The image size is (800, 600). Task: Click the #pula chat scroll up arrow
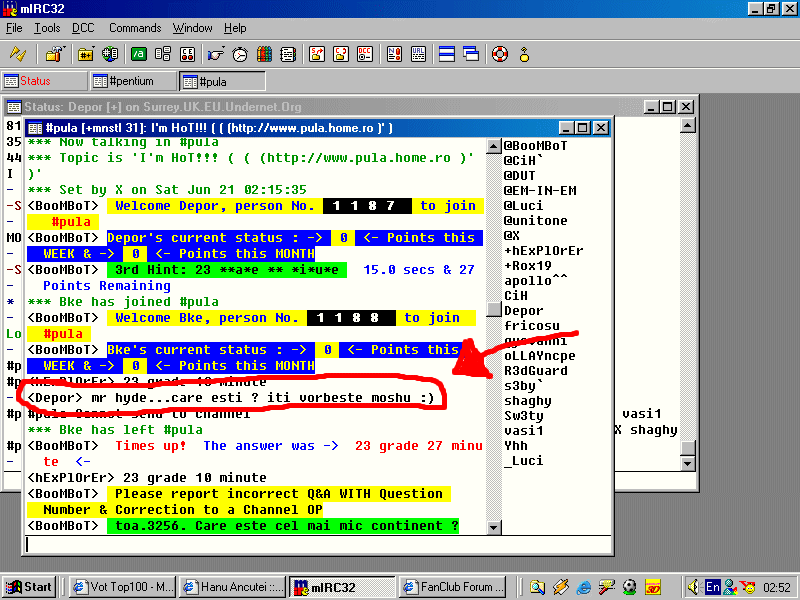coord(493,146)
